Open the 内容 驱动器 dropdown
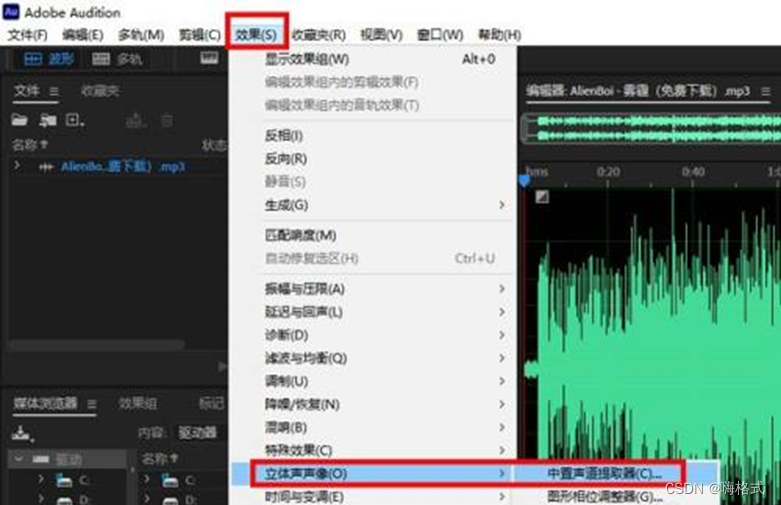 [198, 433]
